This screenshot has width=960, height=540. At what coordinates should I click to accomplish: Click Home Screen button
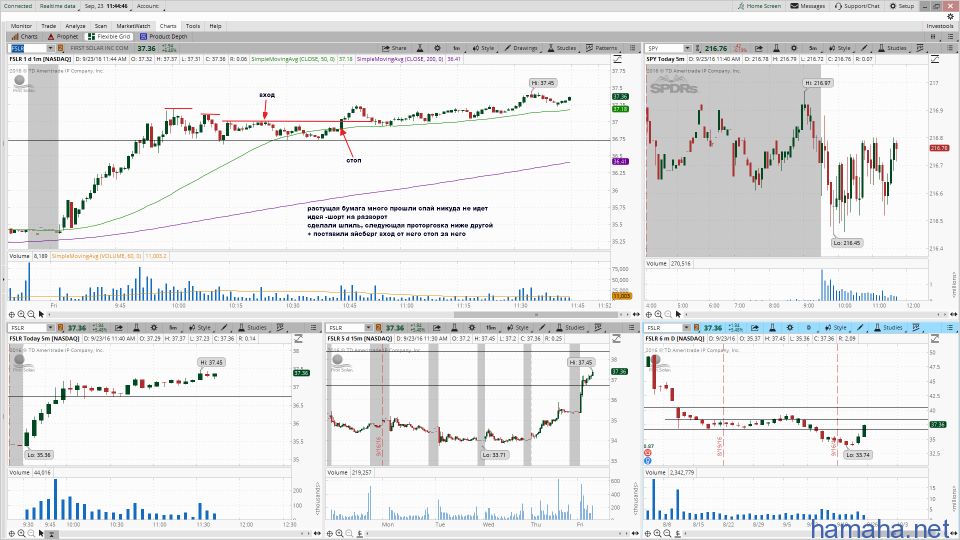click(x=759, y=6)
